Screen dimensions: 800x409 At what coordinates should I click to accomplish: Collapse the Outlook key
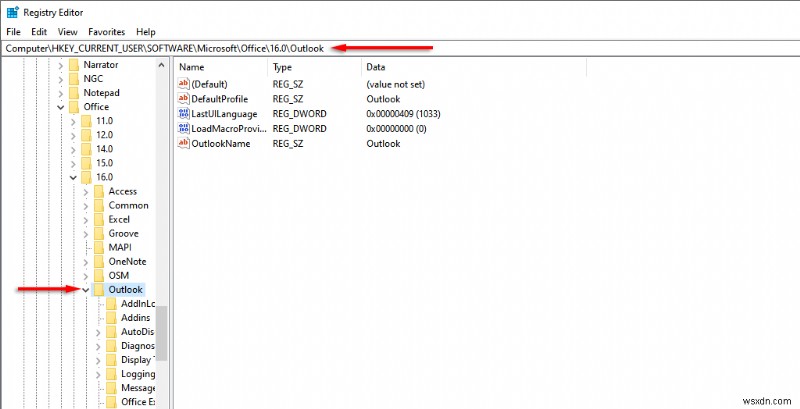point(86,290)
